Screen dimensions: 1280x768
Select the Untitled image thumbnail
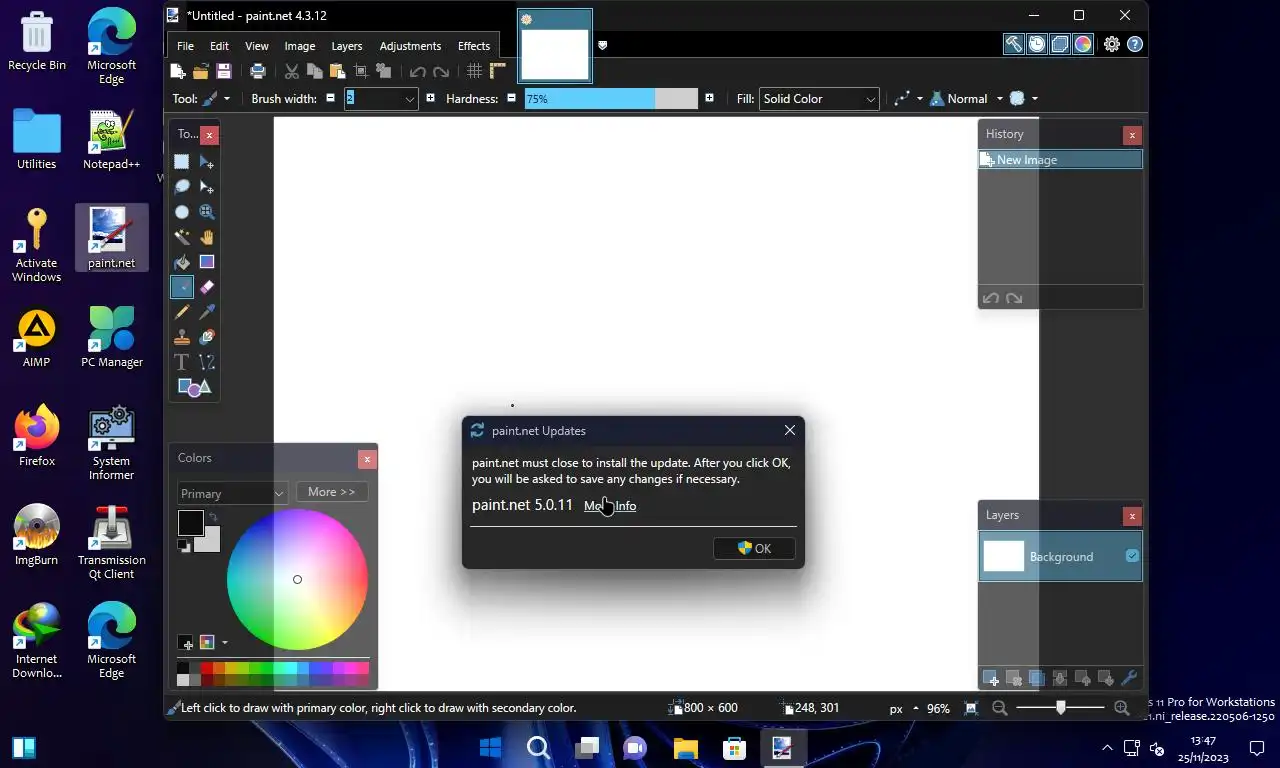pyautogui.click(x=555, y=45)
